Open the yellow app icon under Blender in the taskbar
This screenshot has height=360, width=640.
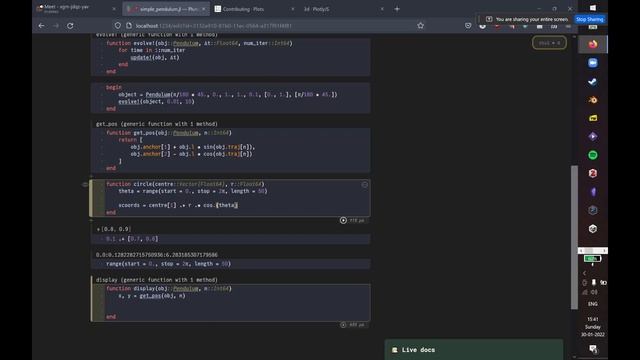pos(593,118)
